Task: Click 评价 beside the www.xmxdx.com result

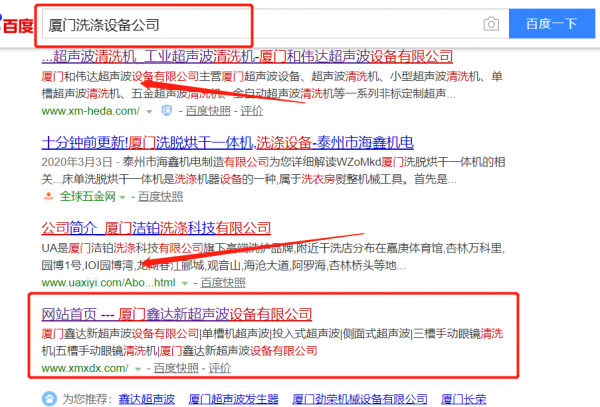Action: [221, 368]
